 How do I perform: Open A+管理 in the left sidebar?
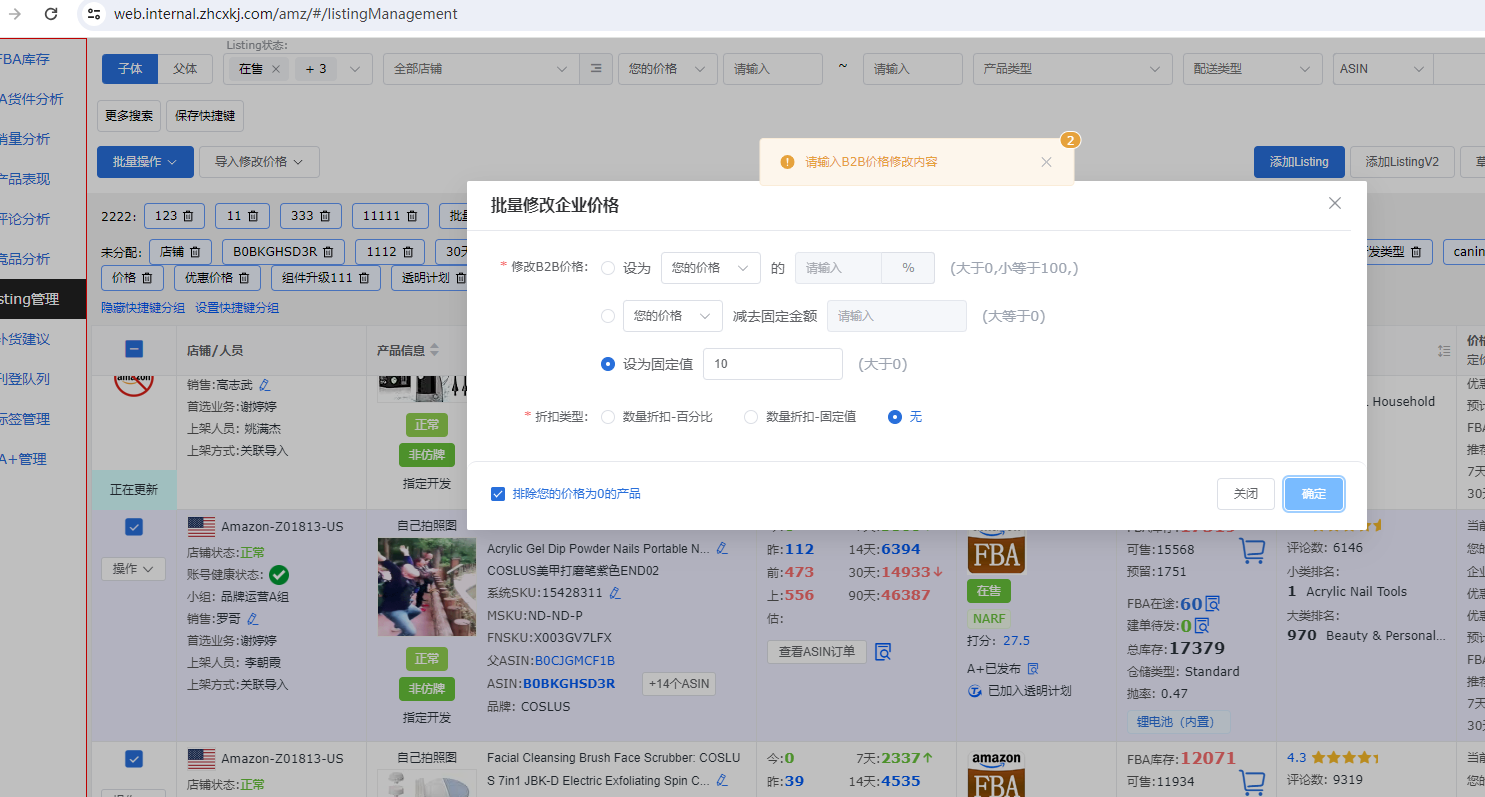tap(24, 459)
